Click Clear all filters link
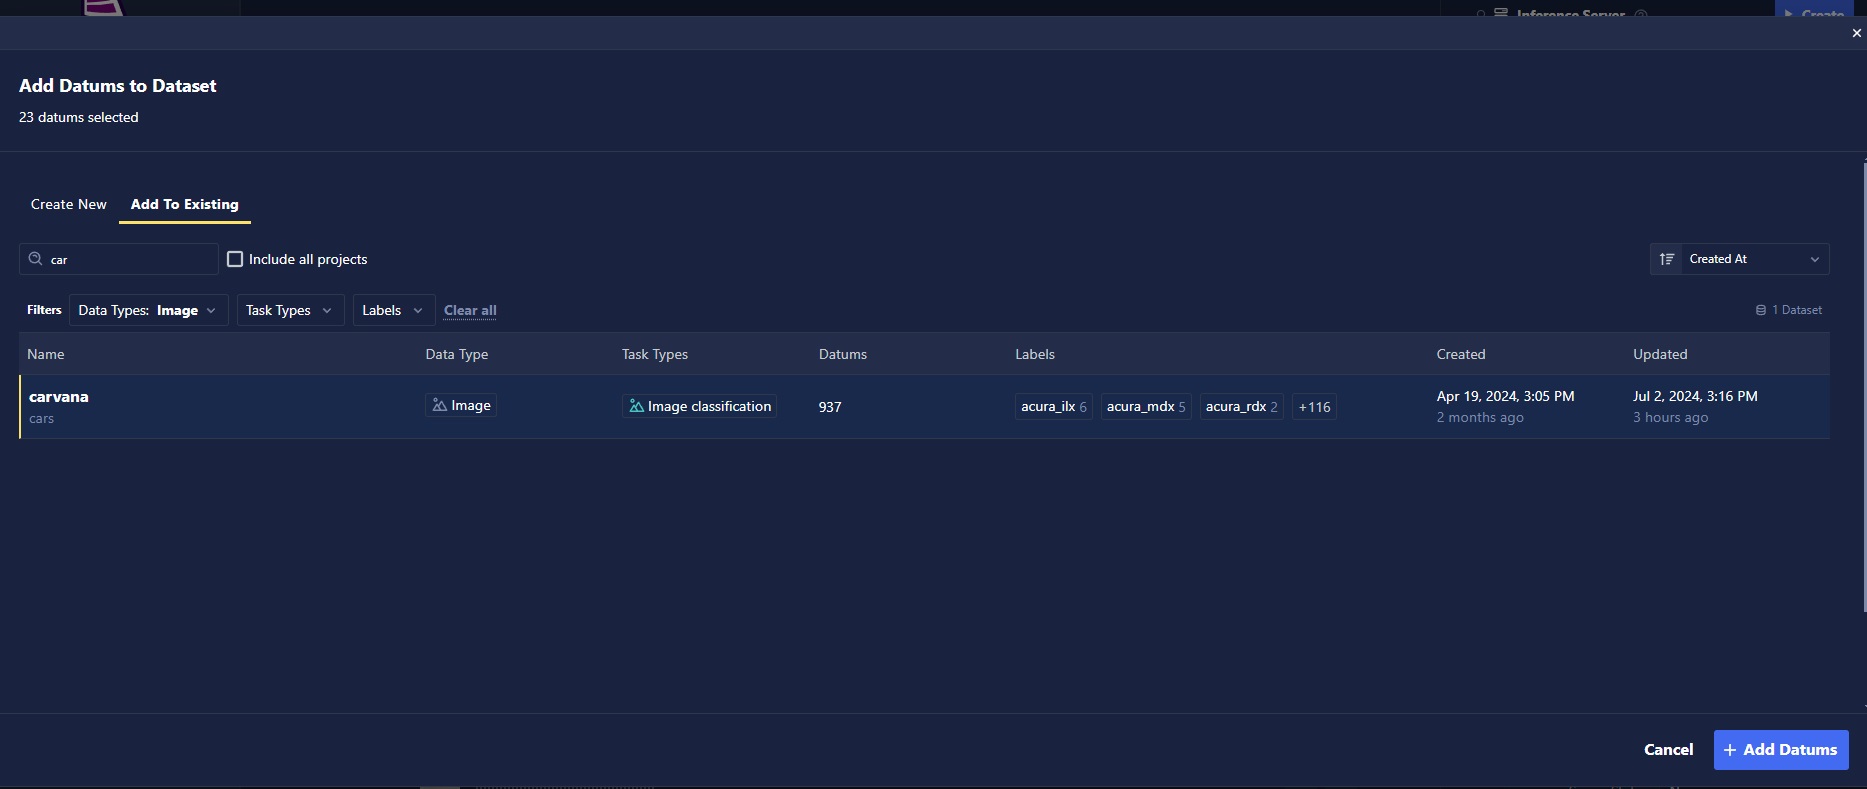 470,310
